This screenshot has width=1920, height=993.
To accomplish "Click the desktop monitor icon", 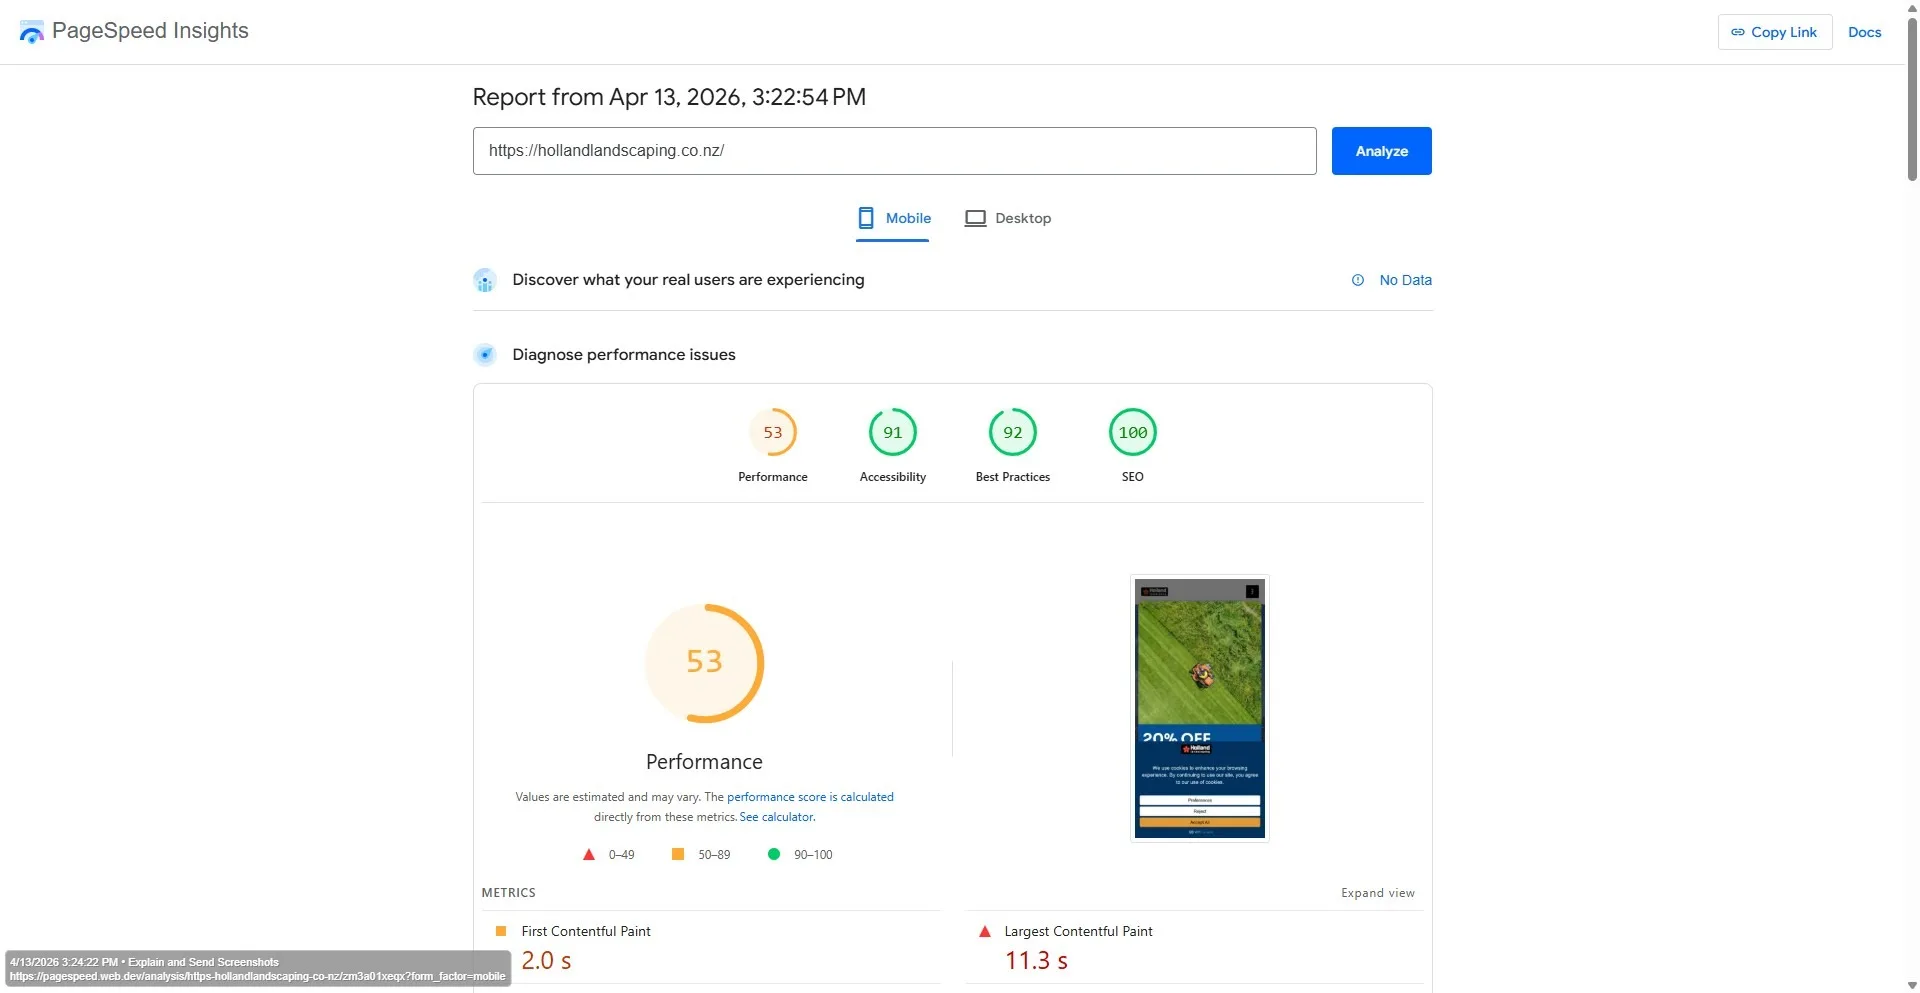I will tap(975, 218).
